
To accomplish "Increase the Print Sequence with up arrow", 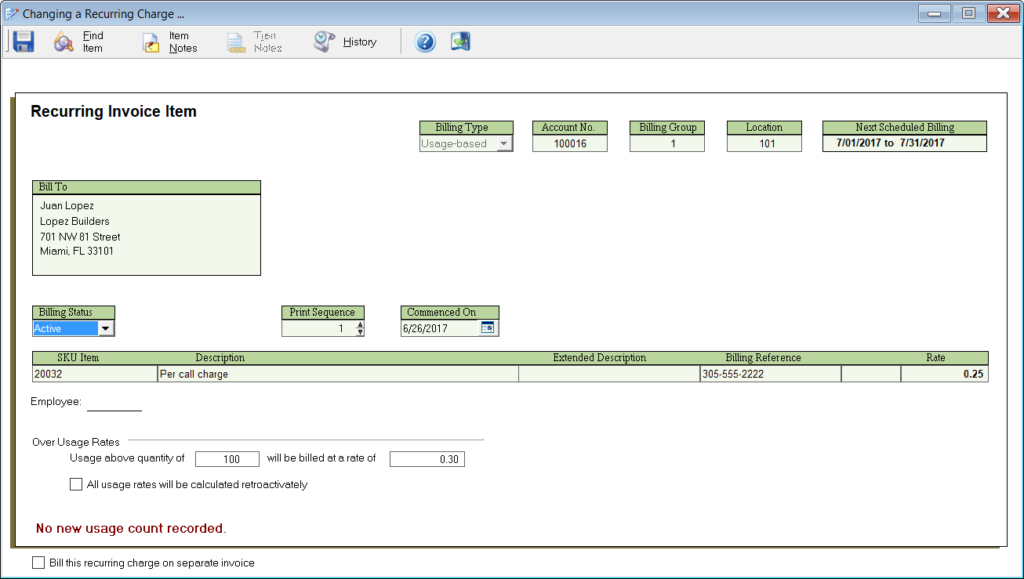I will click(360, 324).
